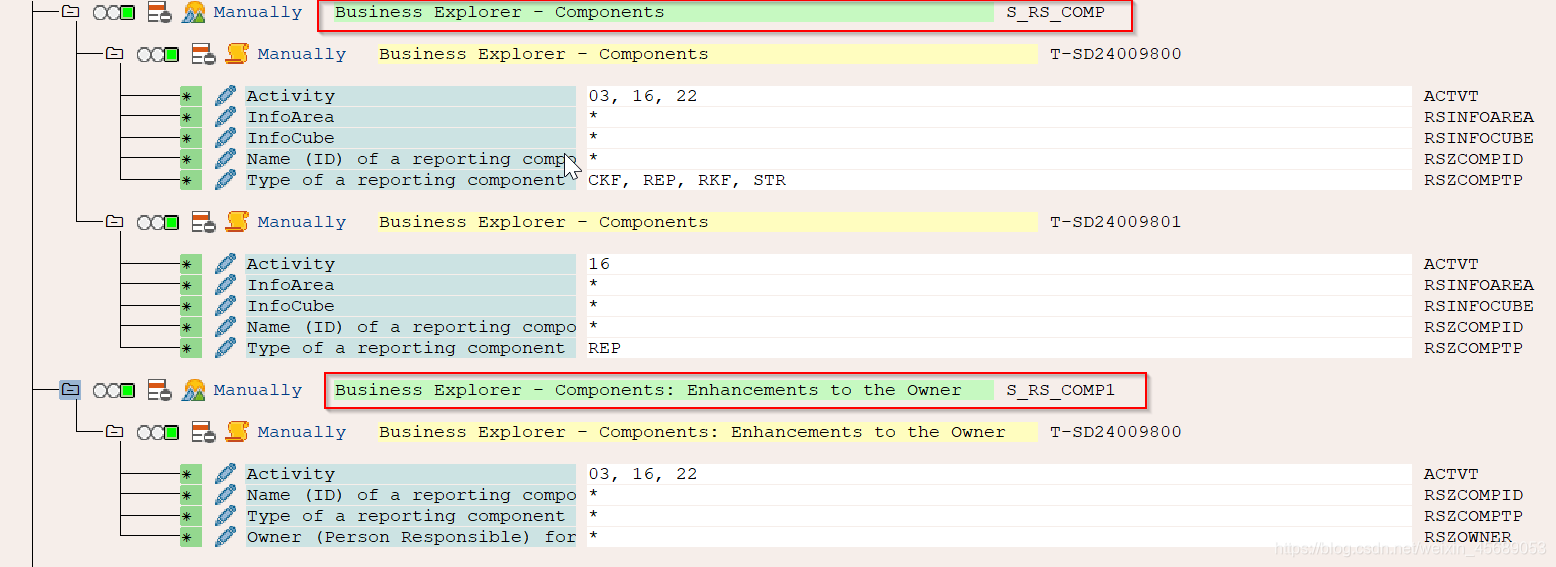Click 'InfoCube' label under T-SD24009801
The height and width of the screenshot is (567, 1556).
tap(411, 306)
